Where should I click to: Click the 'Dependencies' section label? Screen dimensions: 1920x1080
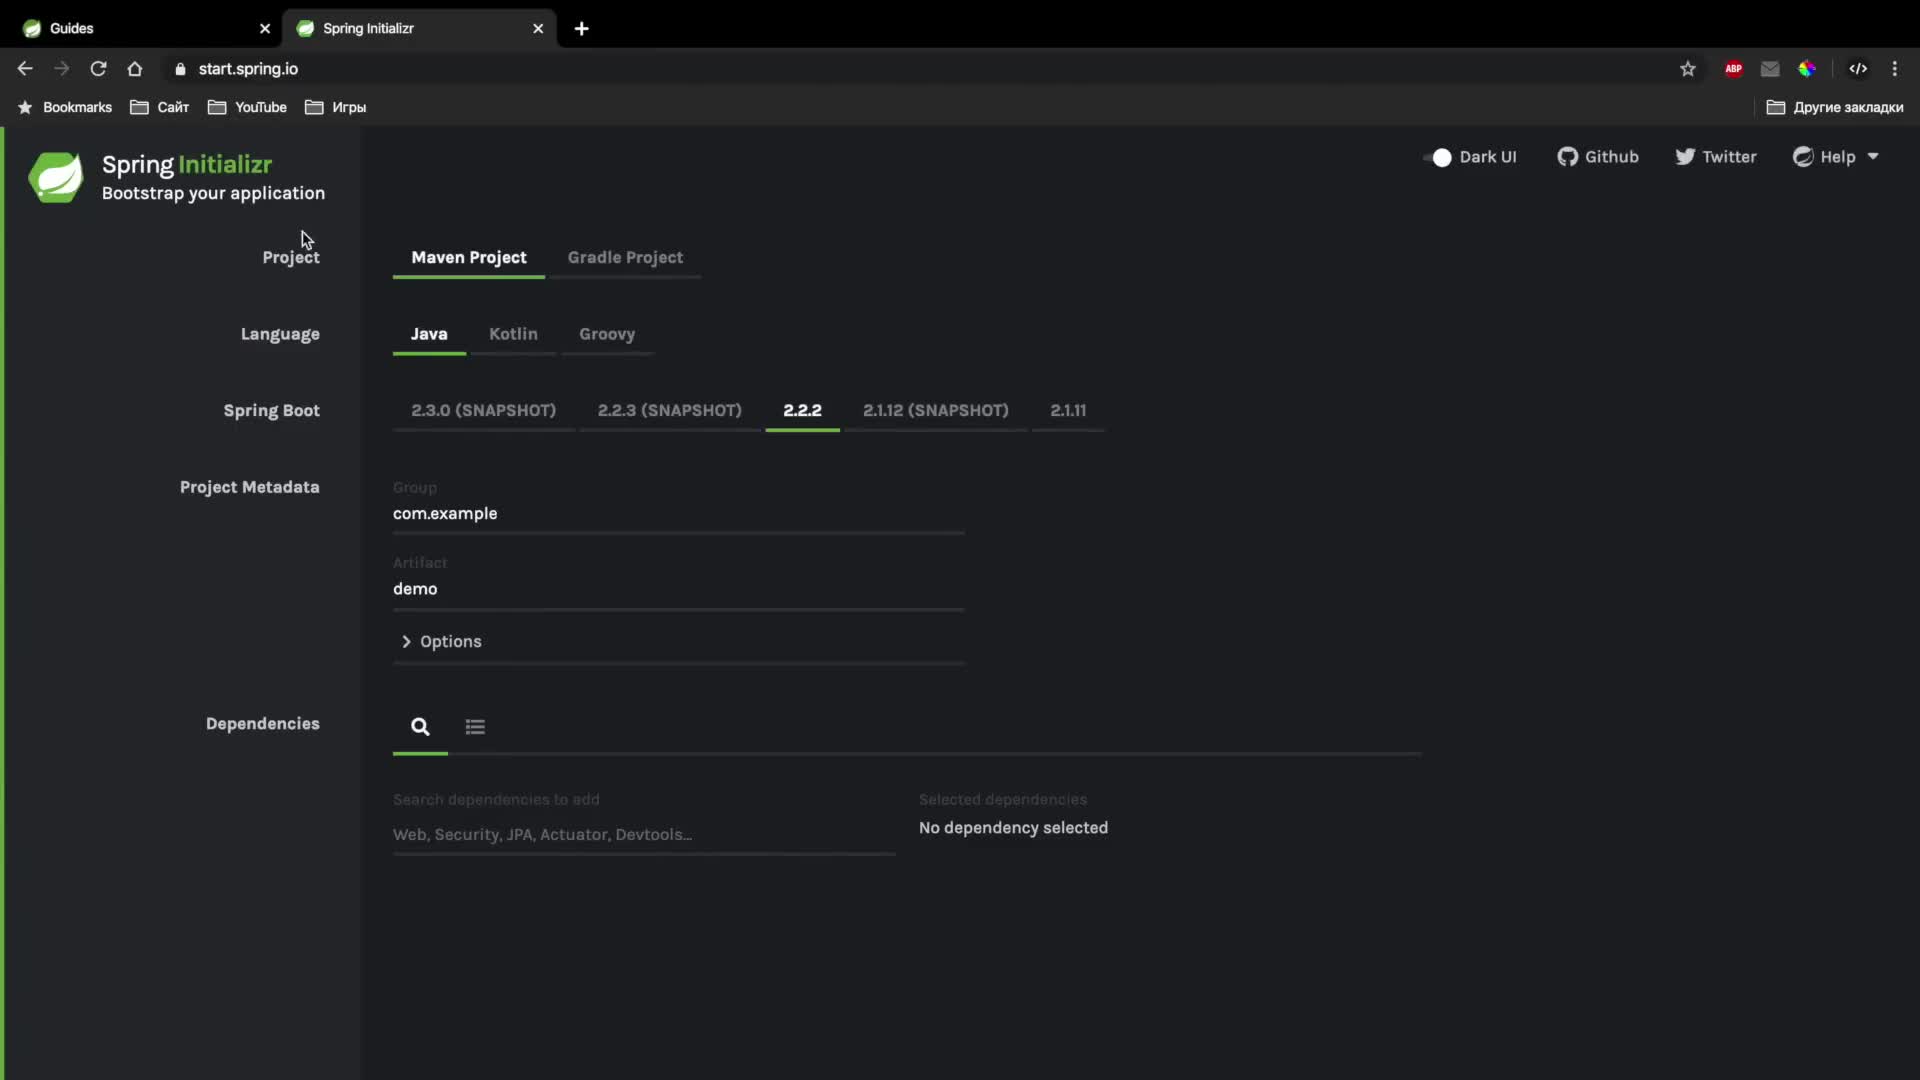point(263,724)
